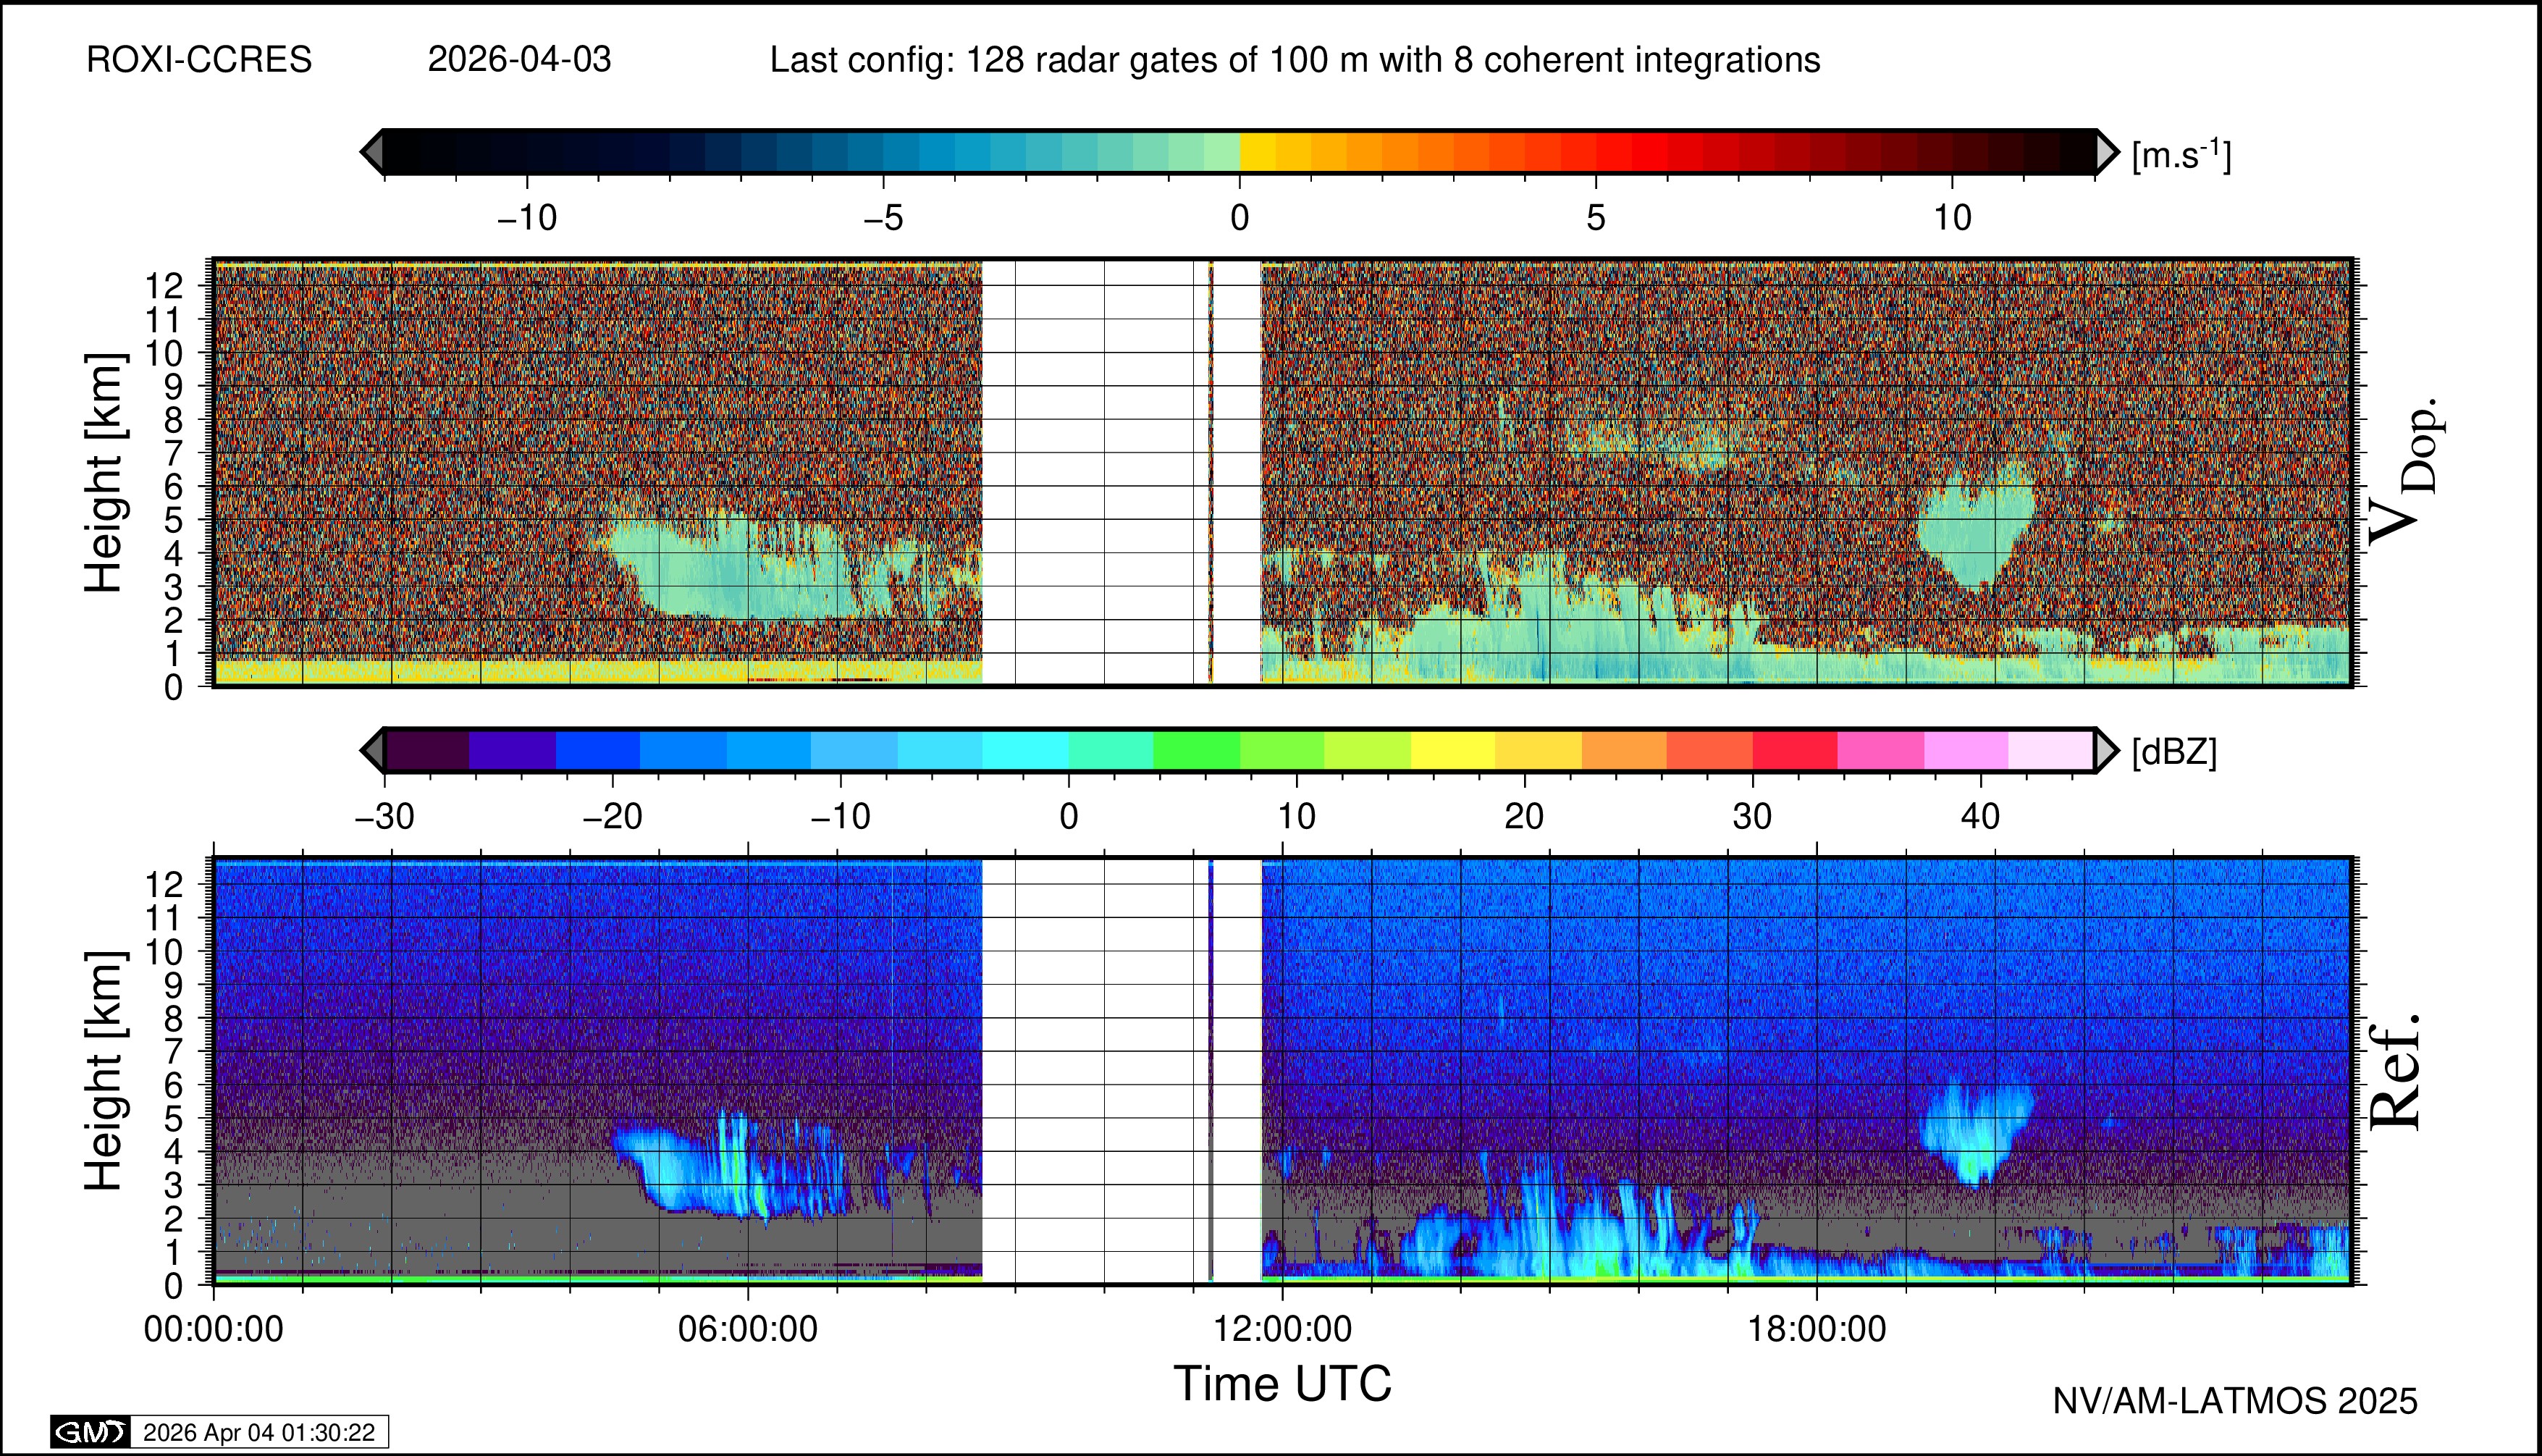The width and height of the screenshot is (2542, 1456).
Task: Click right arrow of velocity colorbar
Action: coord(2106,152)
